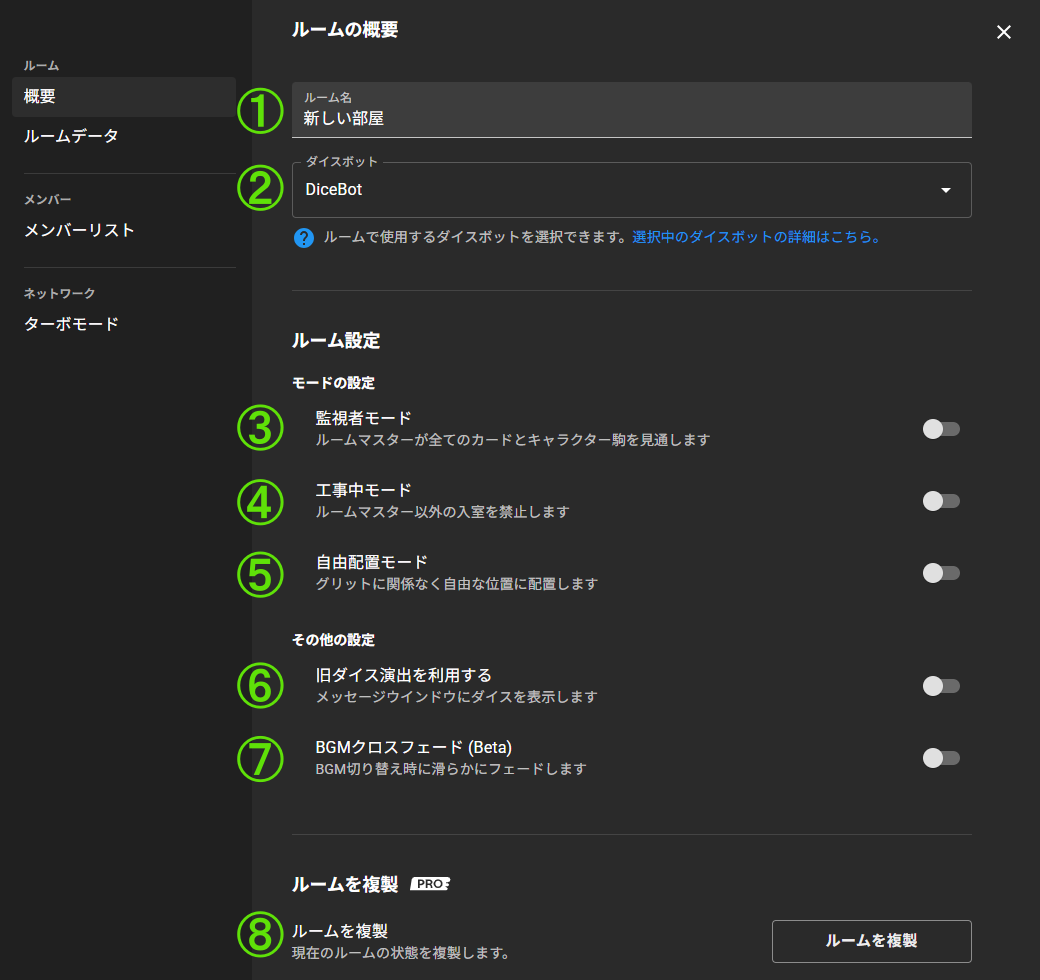Screen dimensions: 1040x980
Task: Open ルームデータ in the sidebar
Action: point(71,136)
